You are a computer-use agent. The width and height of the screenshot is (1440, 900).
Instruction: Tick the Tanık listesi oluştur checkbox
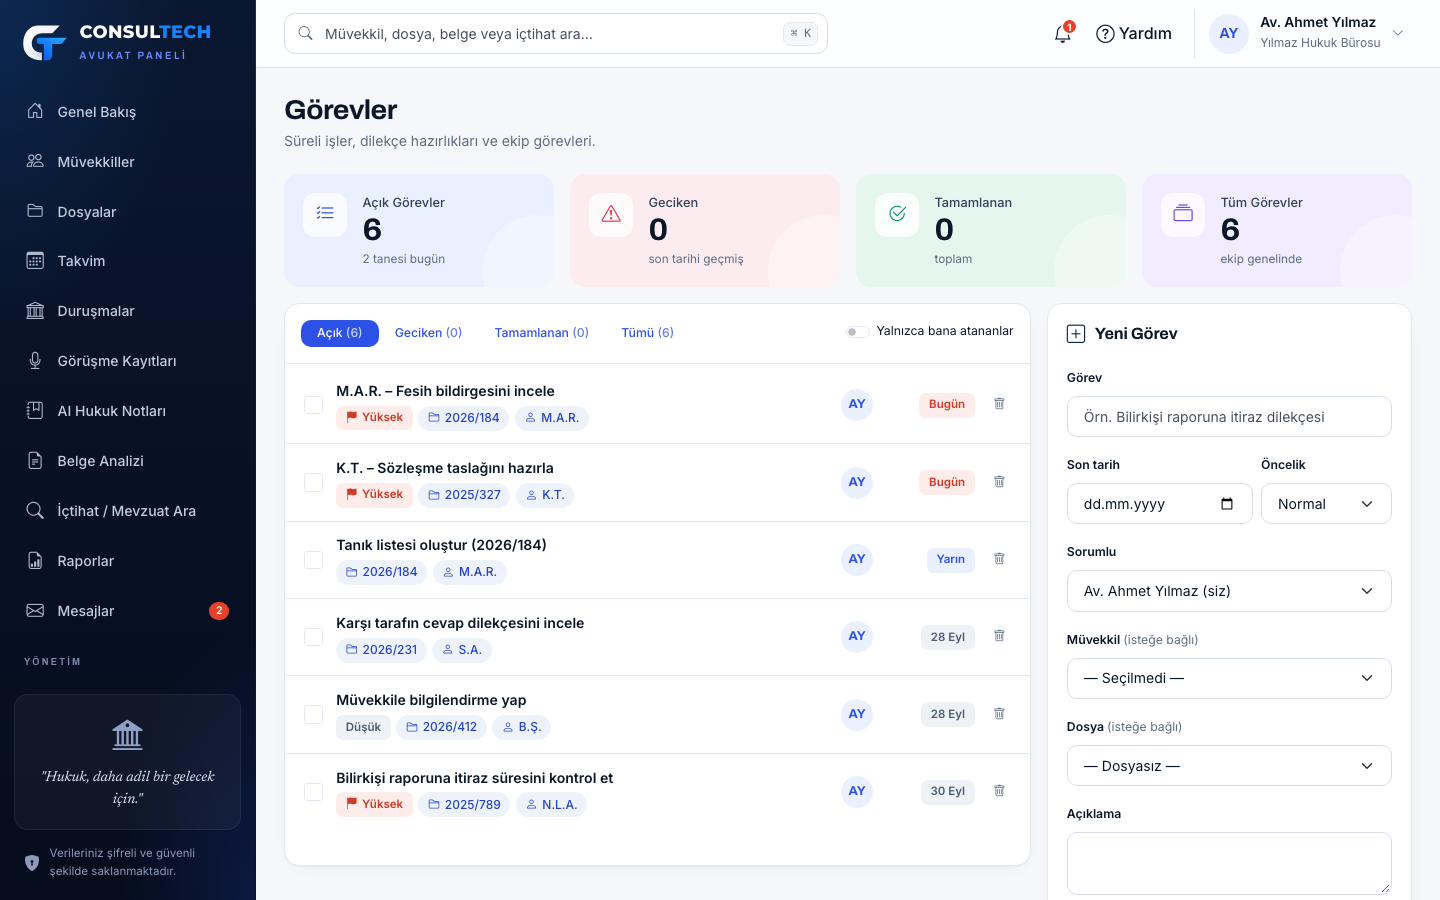click(313, 559)
